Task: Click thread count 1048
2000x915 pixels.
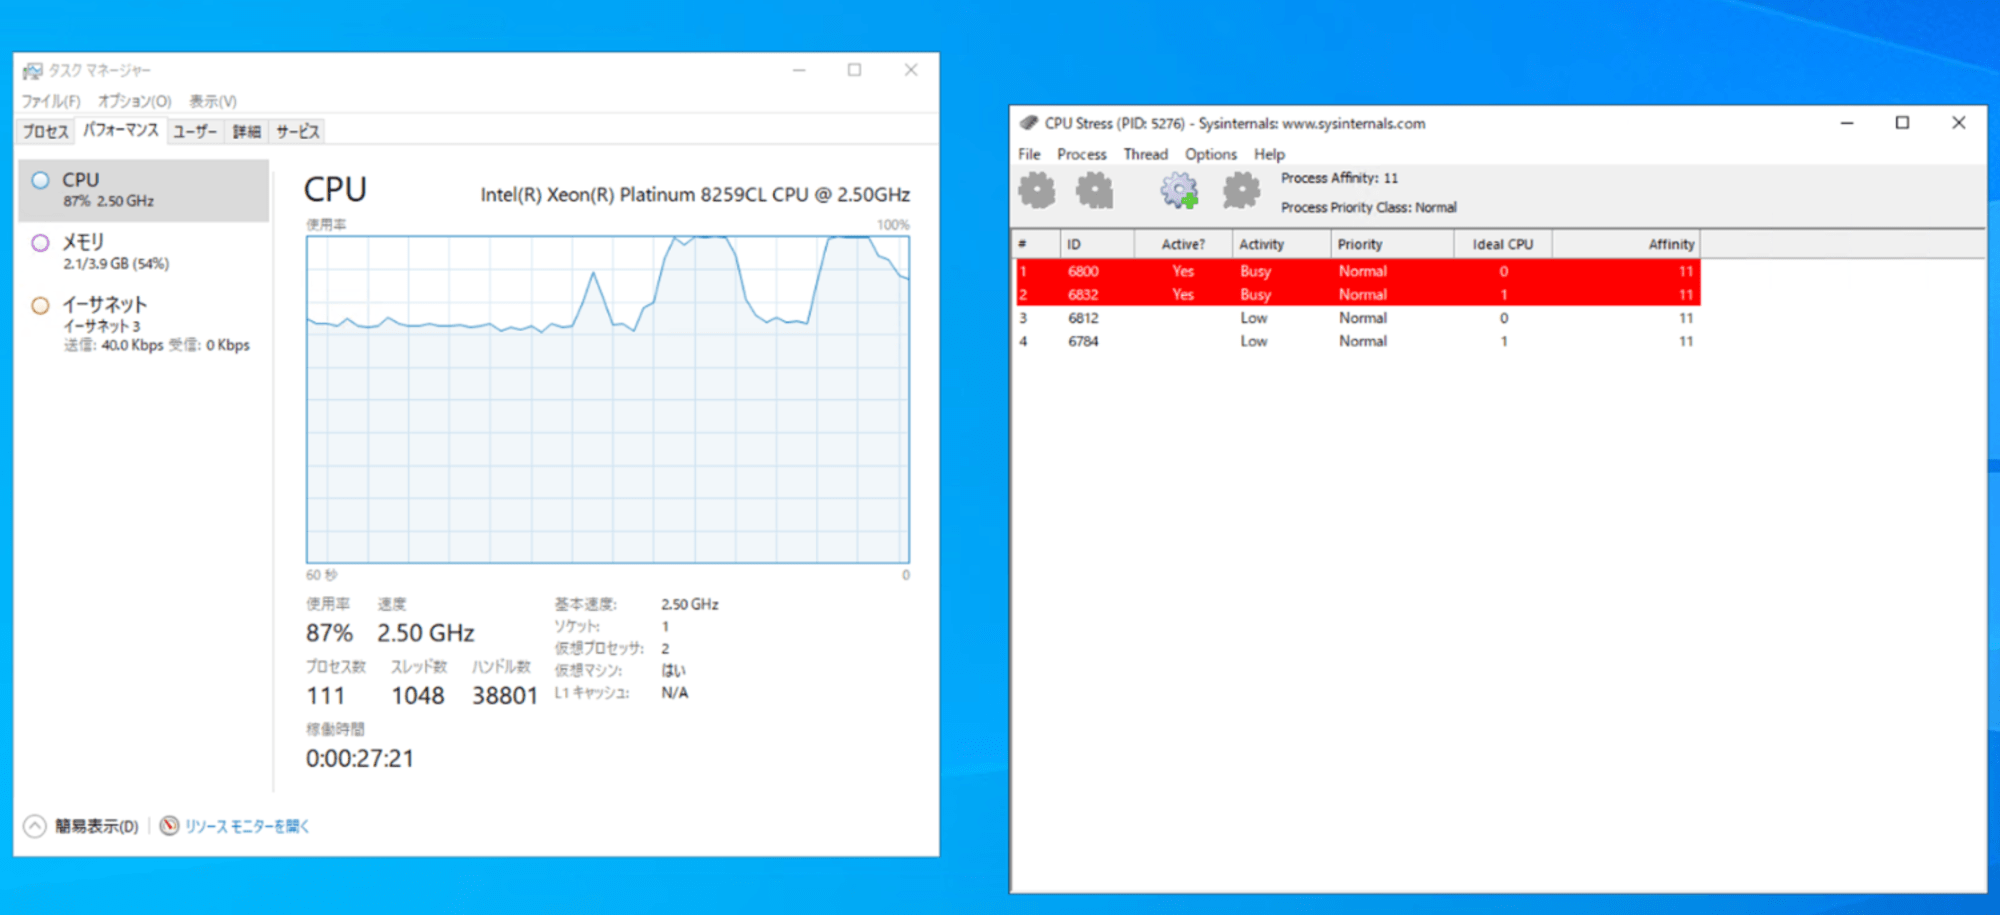Action: (x=418, y=695)
